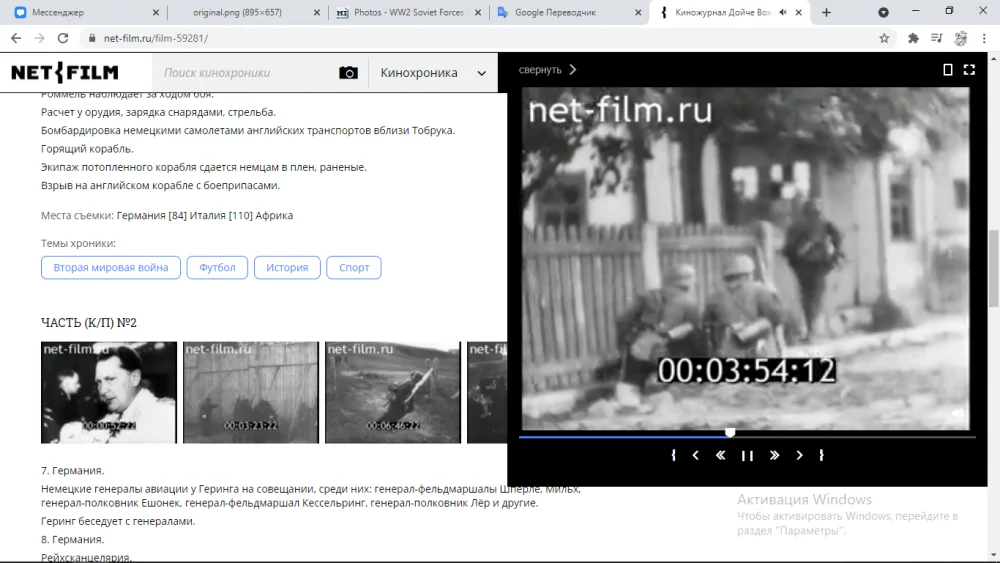Screen dimensions: 1000x563
Task: Select the Киножурнал Дойче tab
Action: pos(717,12)
